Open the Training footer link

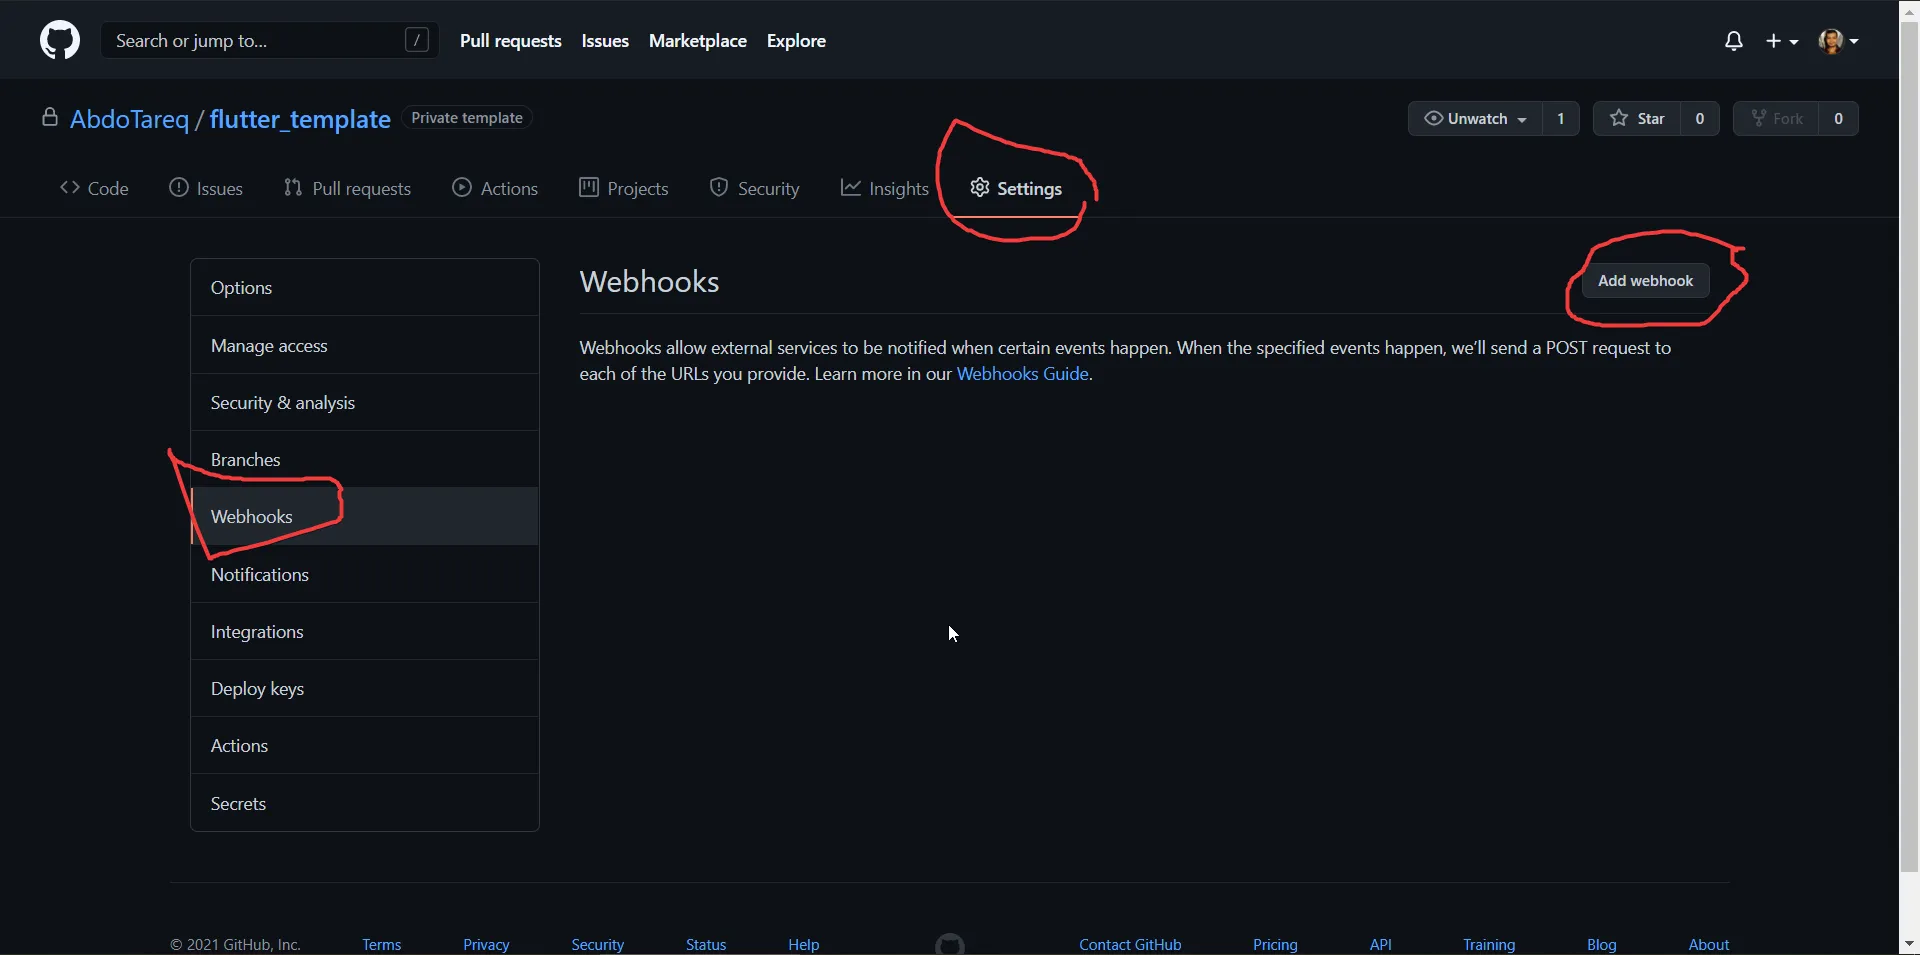pyautogui.click(x=1489, y=944)
